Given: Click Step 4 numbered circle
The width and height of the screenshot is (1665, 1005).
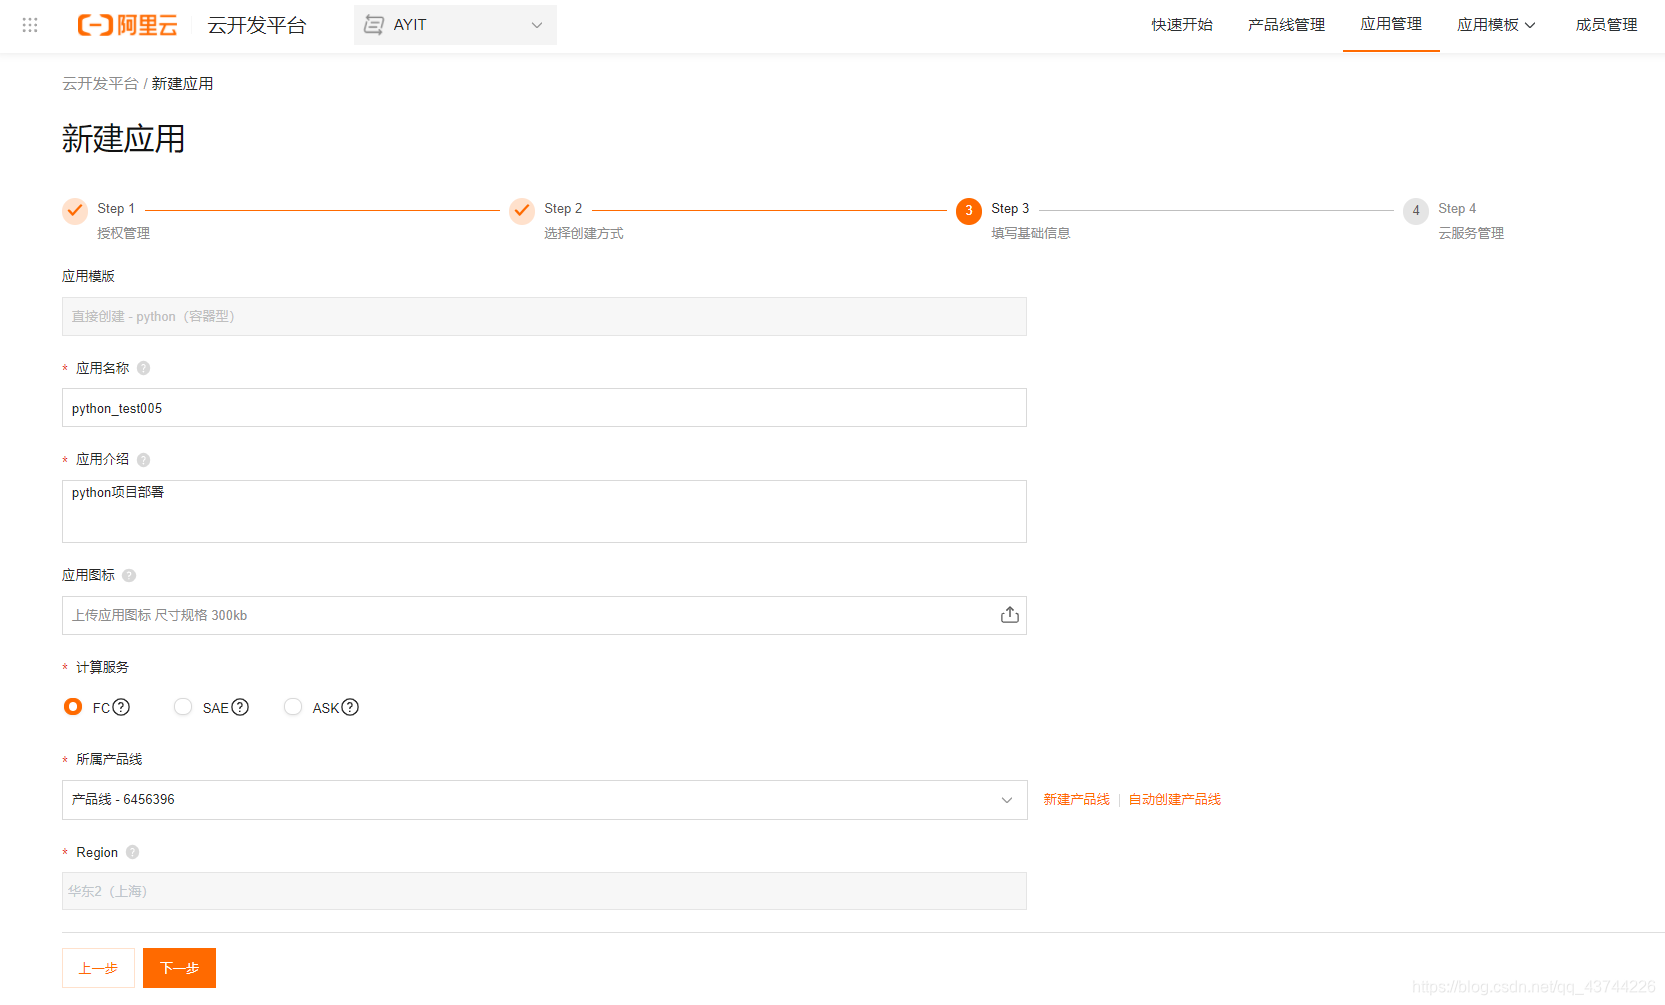Looking at the screenshot, I should [1416, 211].
